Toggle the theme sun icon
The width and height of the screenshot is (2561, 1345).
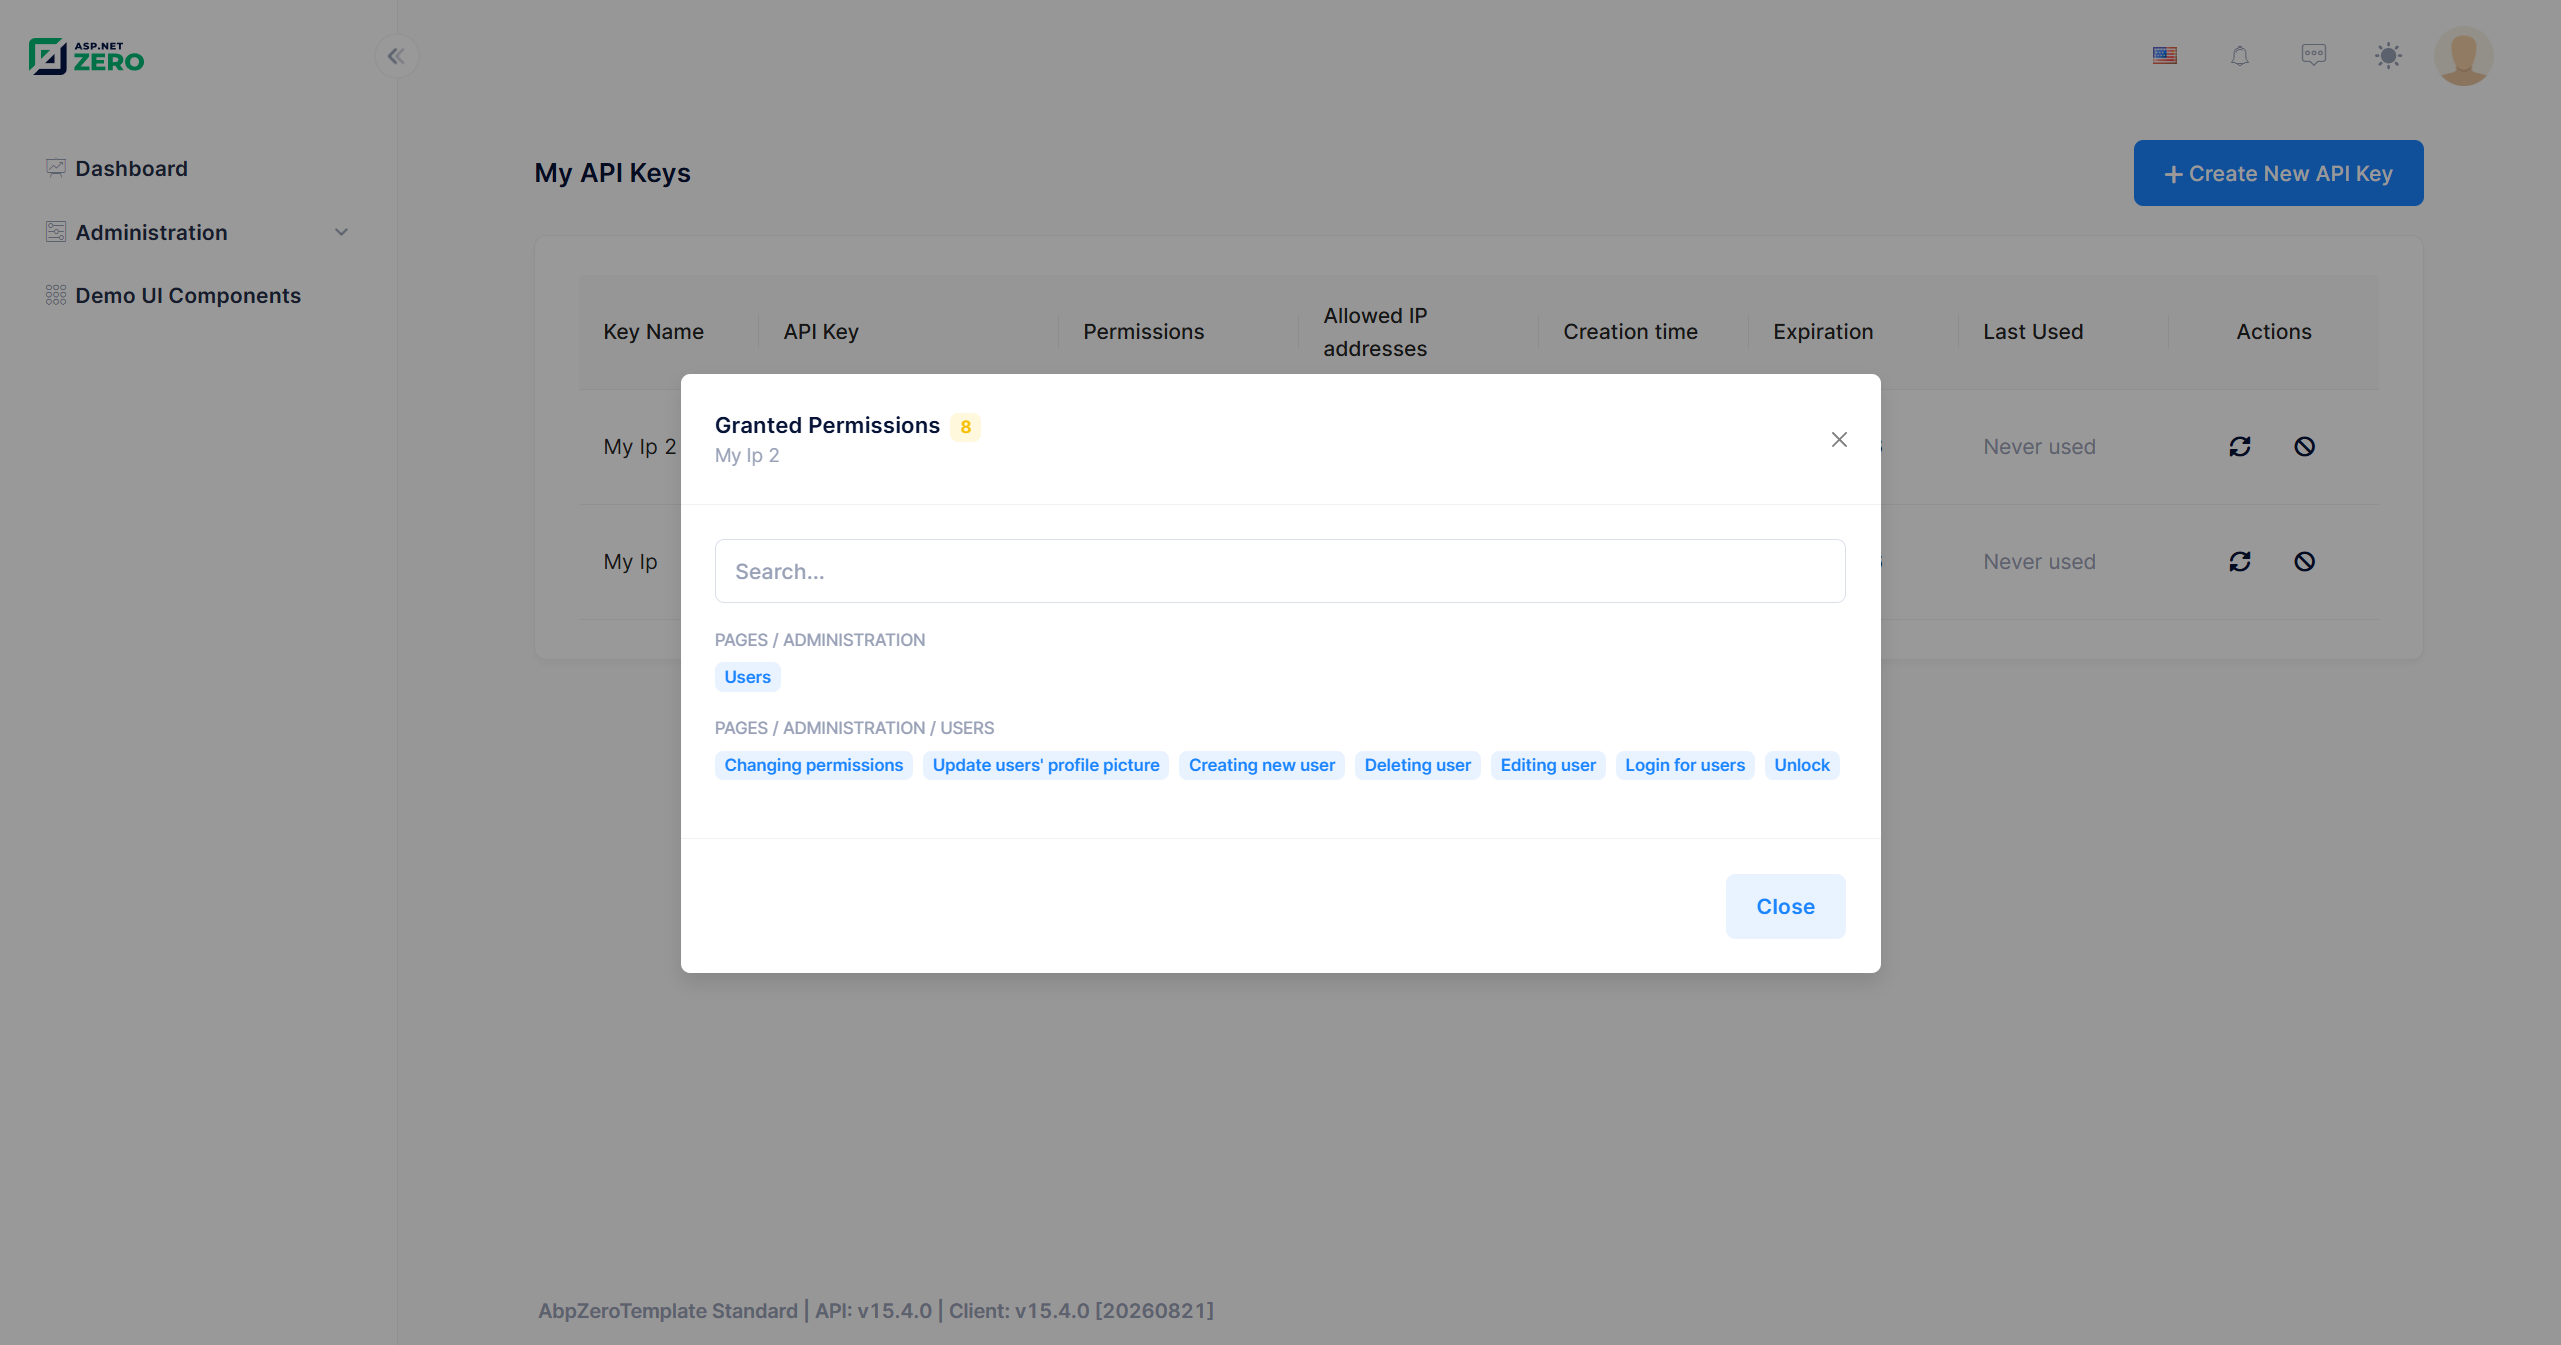2388,56
